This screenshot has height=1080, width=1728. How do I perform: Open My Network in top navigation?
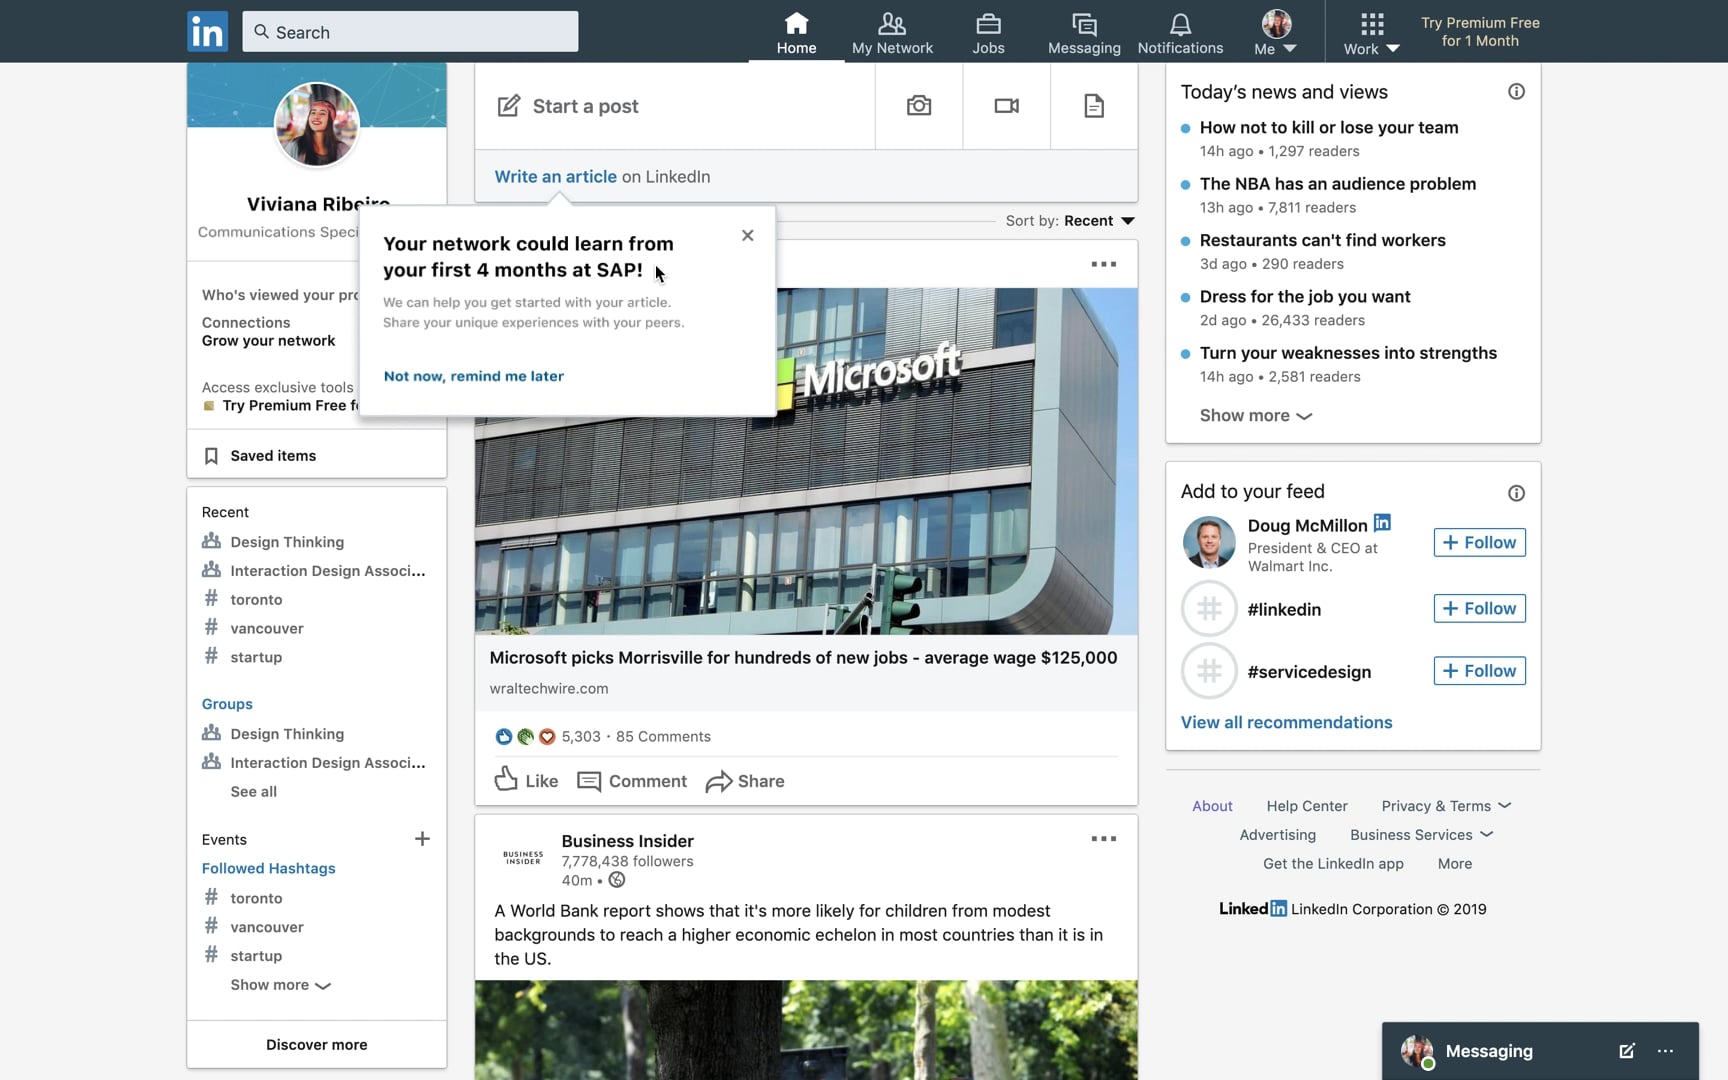pyautogui.click(x=892, y=32)
